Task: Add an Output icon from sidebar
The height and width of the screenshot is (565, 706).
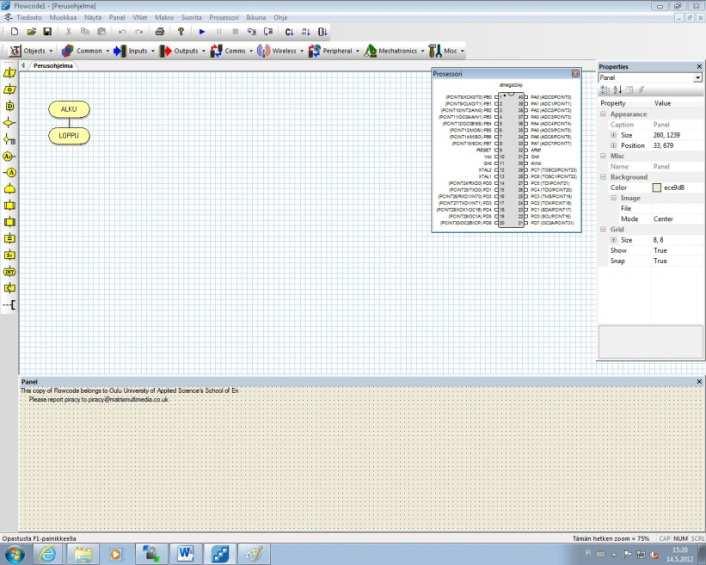Action: 9,90
